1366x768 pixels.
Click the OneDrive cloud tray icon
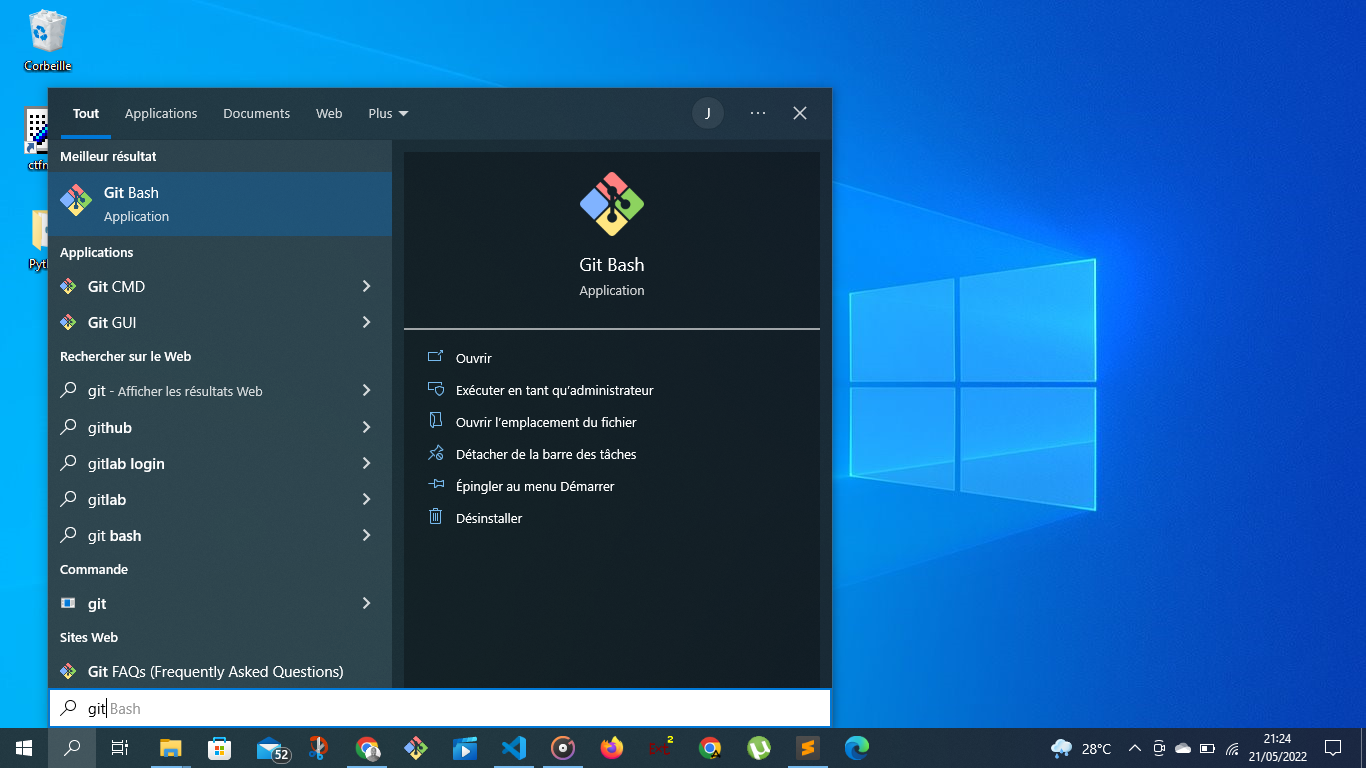tap(1183, 748)
